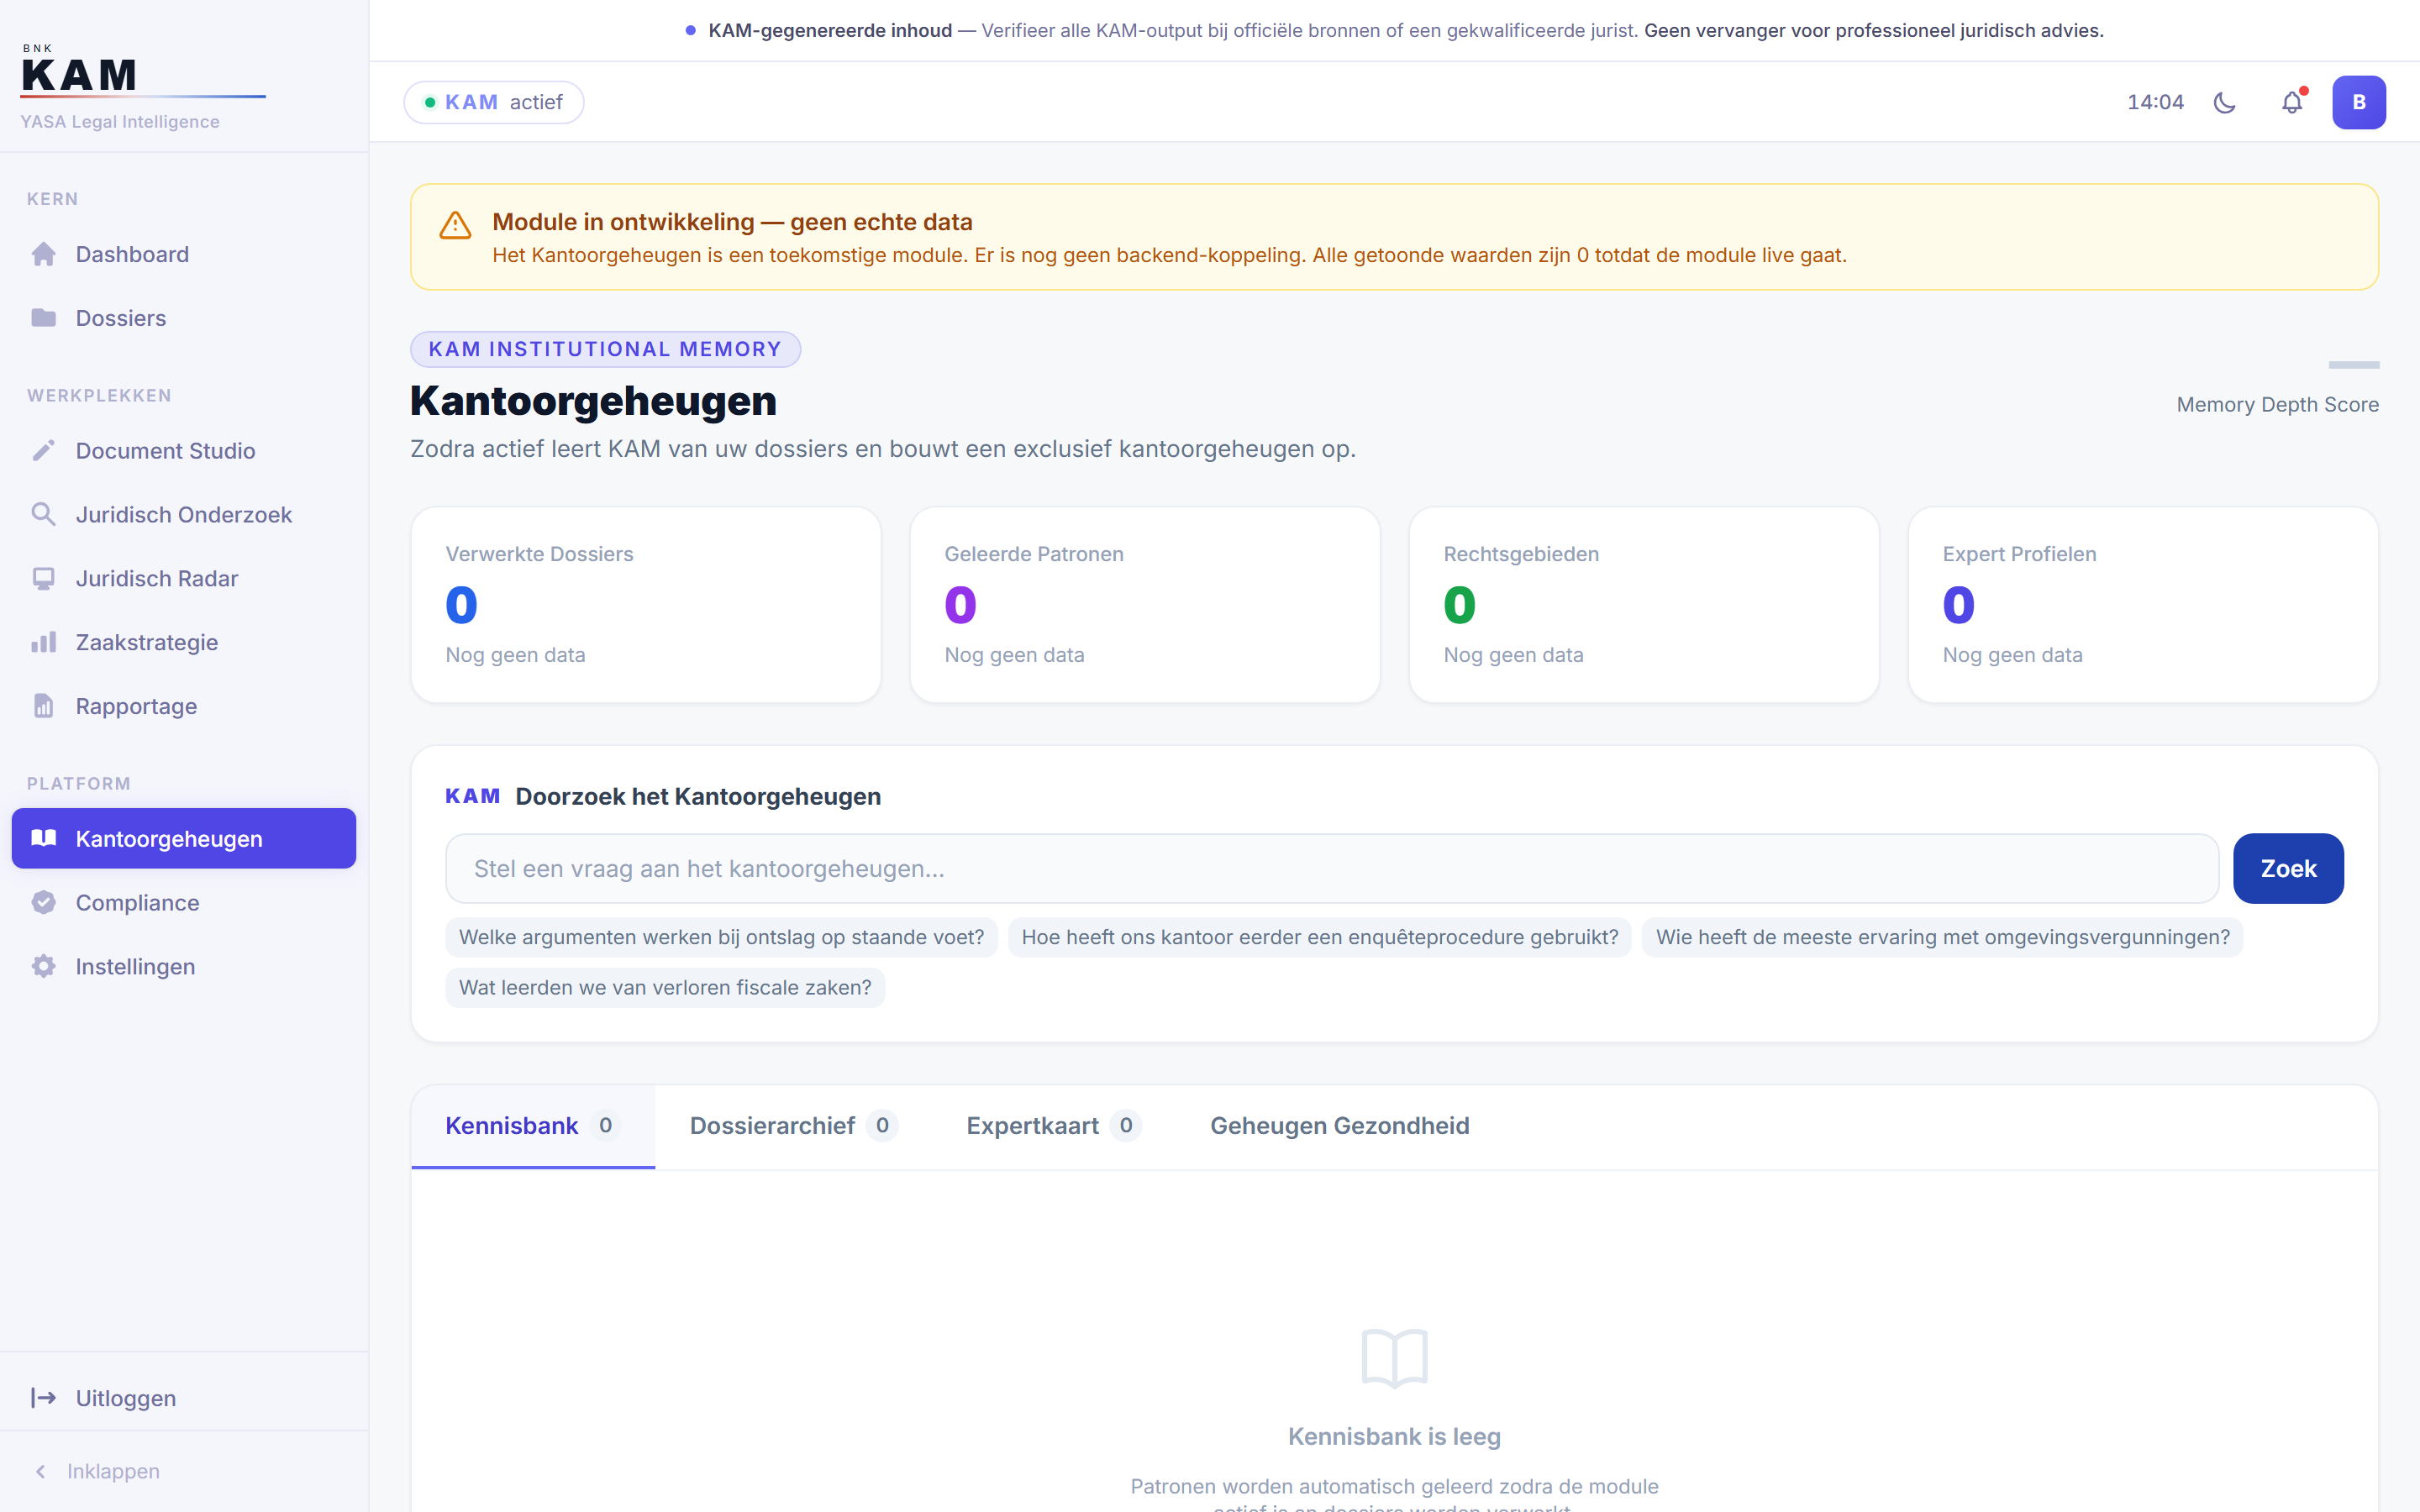Go to Compliance page label
2420x1512 pixels.
click(137, 902)
